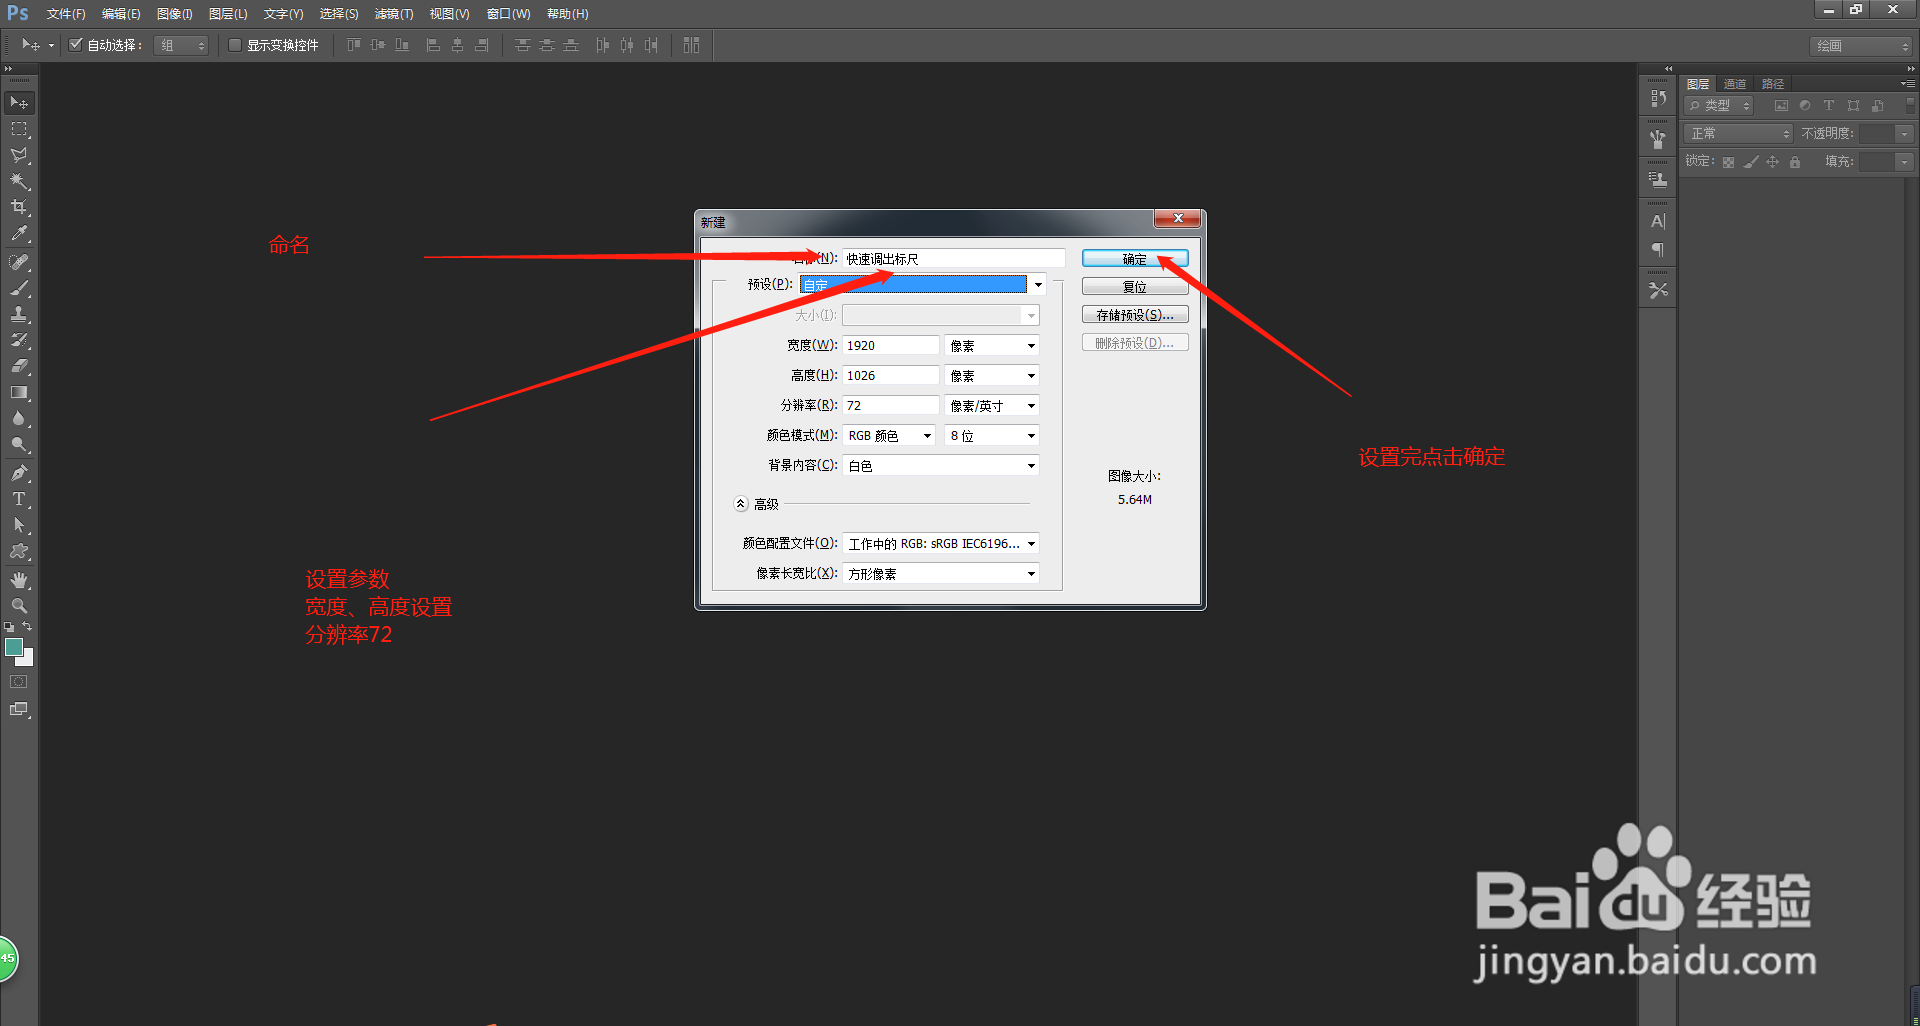Open the 正常 blend mode dropdown
The height and width of the screenshot is (1026, 1920).
1739,133
